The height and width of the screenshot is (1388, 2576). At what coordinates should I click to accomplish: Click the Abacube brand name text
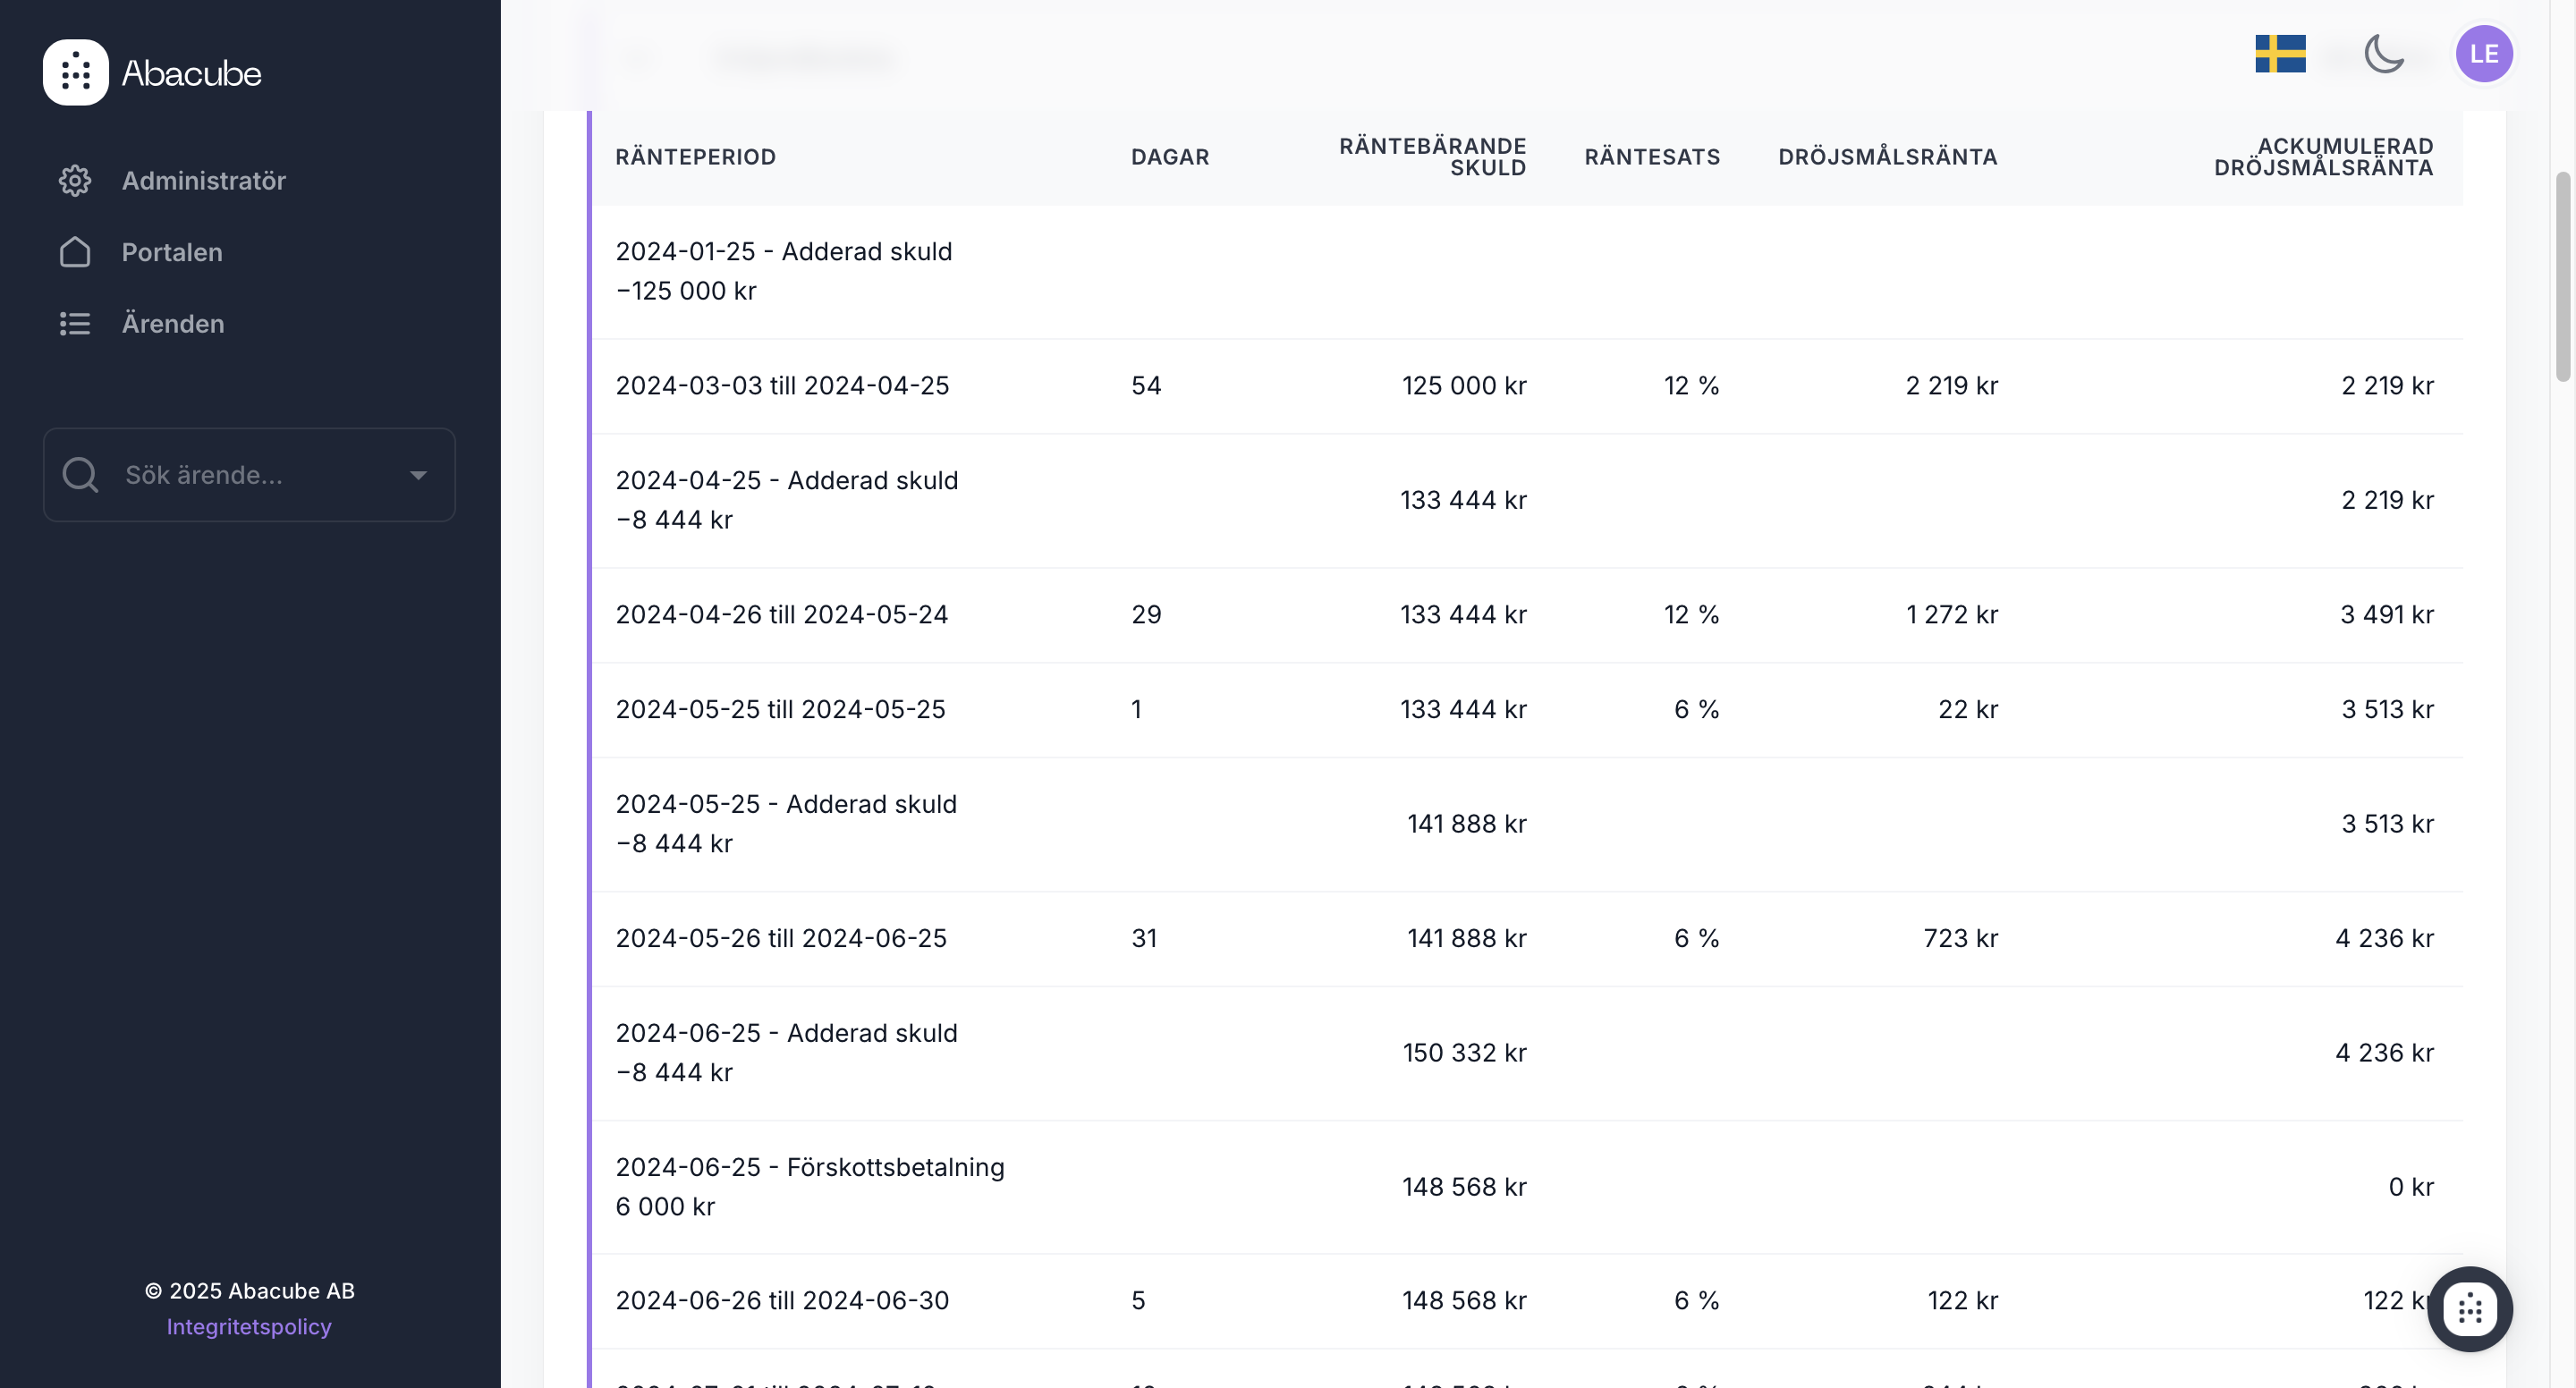pyautogui.click(x=191, y=73)
